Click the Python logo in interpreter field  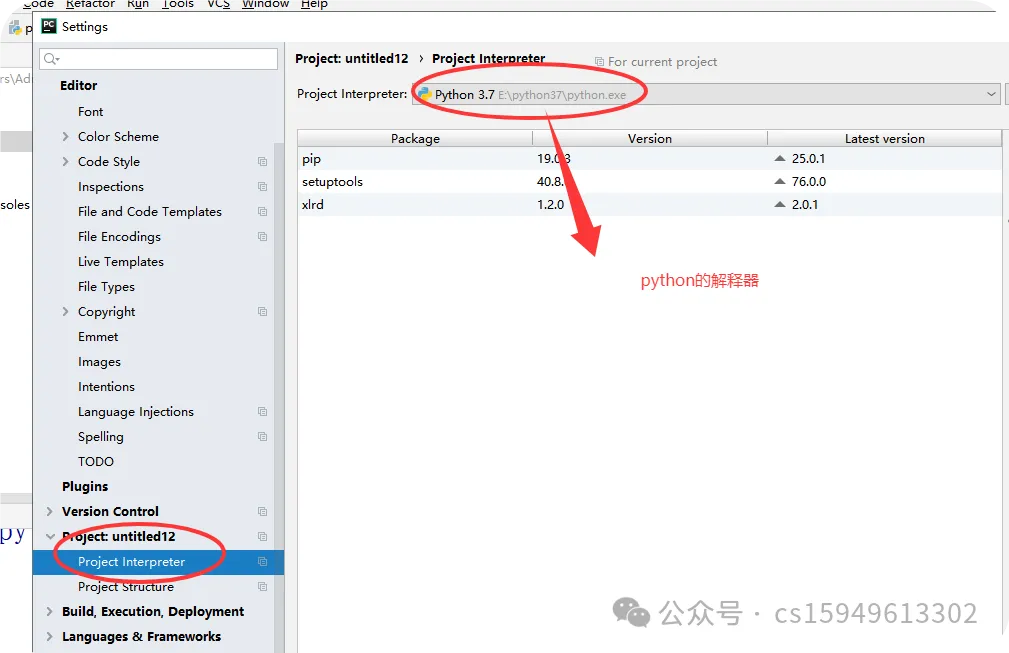(x=424, y=94)
